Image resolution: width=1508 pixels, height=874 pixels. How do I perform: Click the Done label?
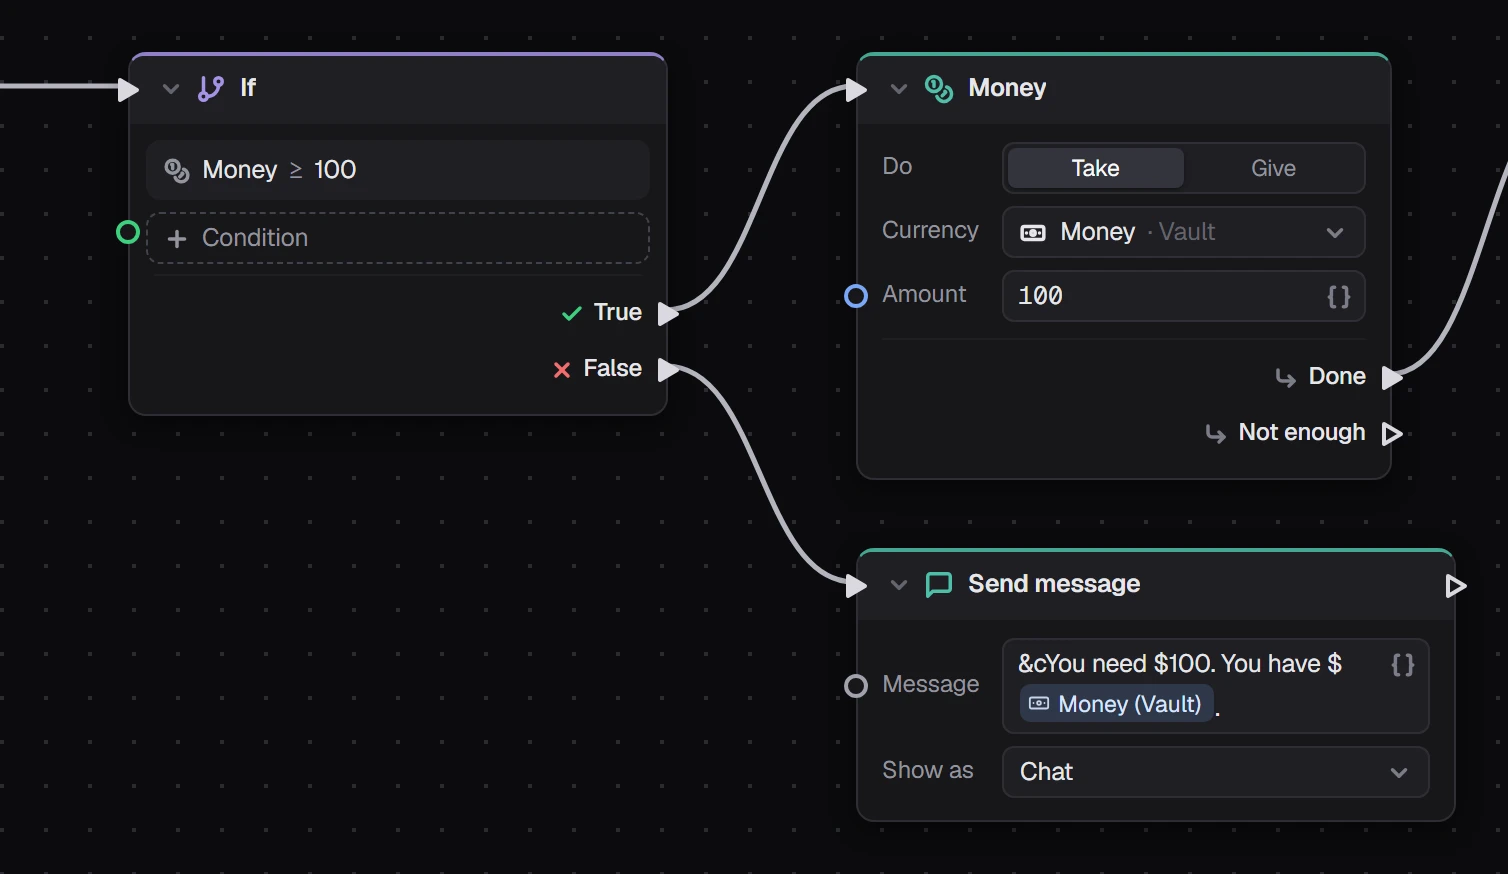tap(1337, 376)
